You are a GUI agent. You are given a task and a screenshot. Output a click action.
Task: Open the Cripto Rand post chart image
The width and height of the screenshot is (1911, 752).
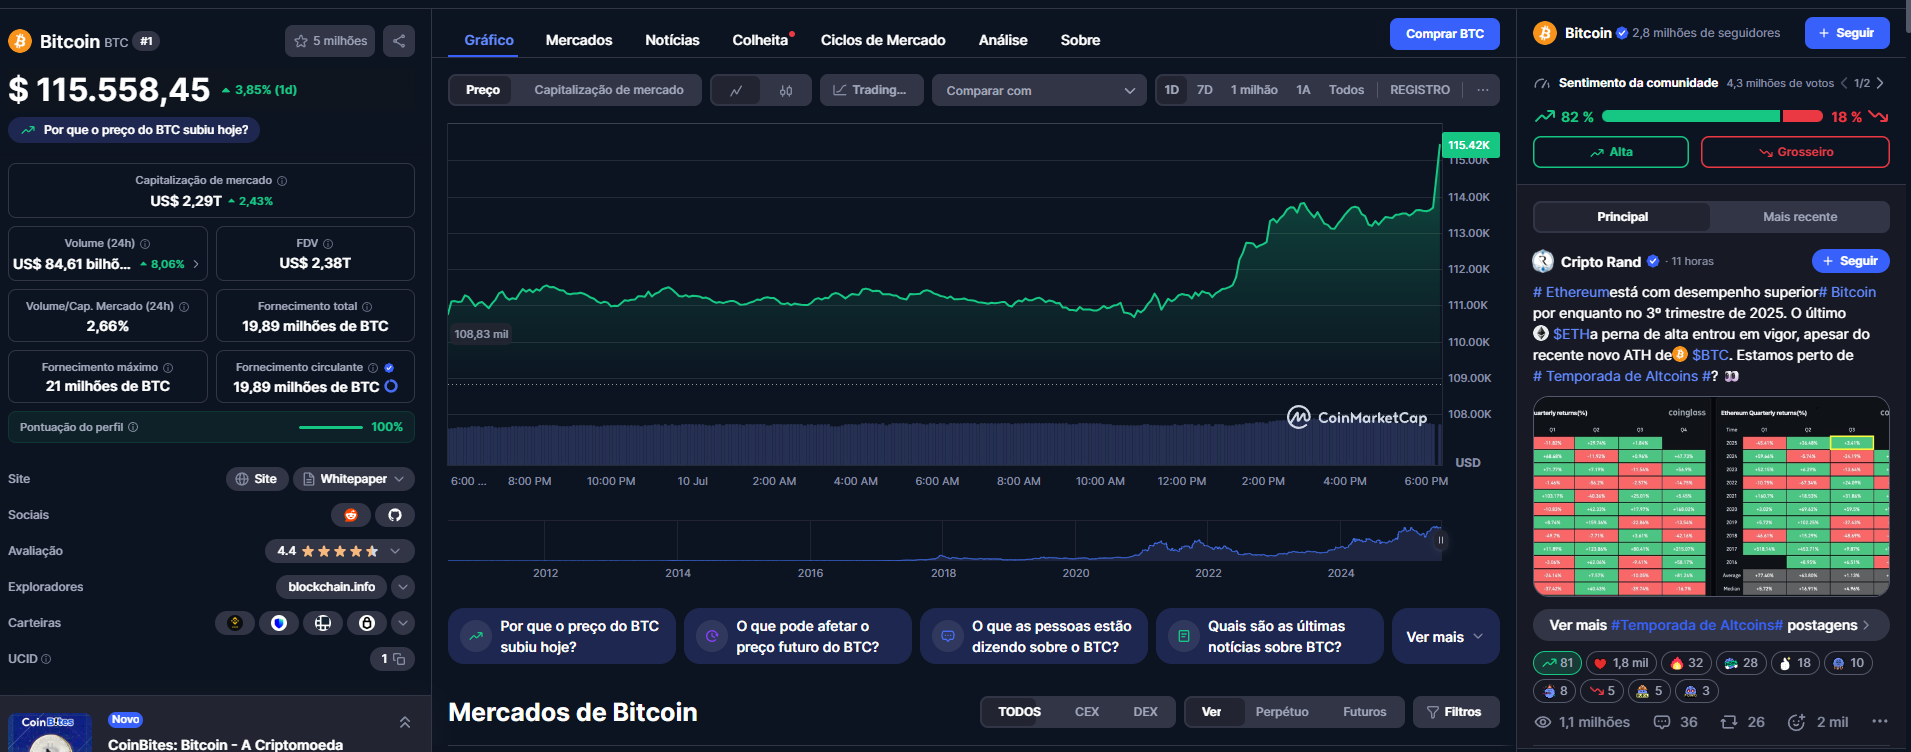(1711, 497)
